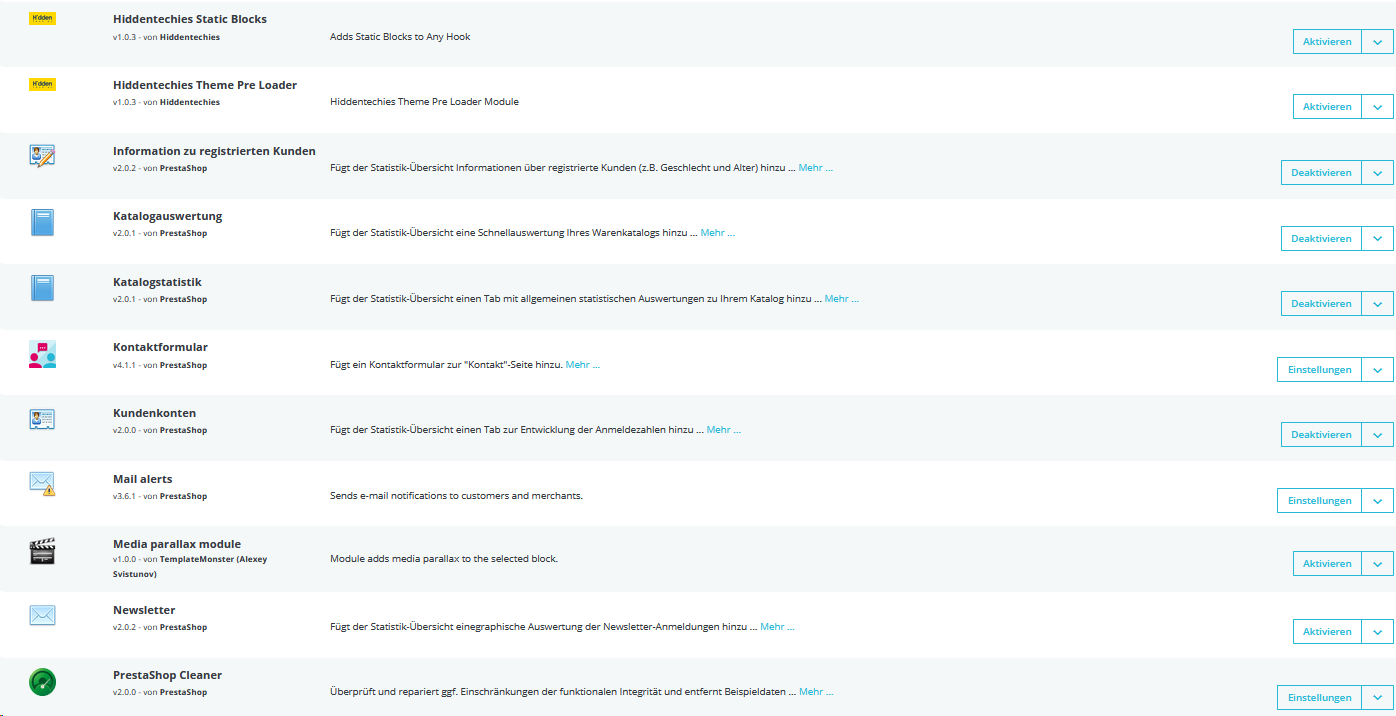This screenshot has height=716, width=1396.
Task: Expand action dropdown for Katalogstatistik
Action: [x=1377, y=304]
